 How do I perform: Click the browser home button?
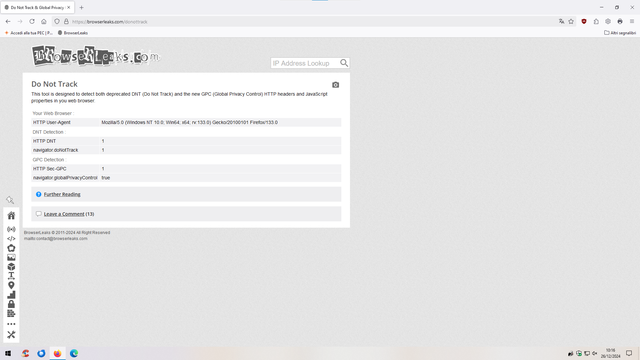[x=44, y=22]
